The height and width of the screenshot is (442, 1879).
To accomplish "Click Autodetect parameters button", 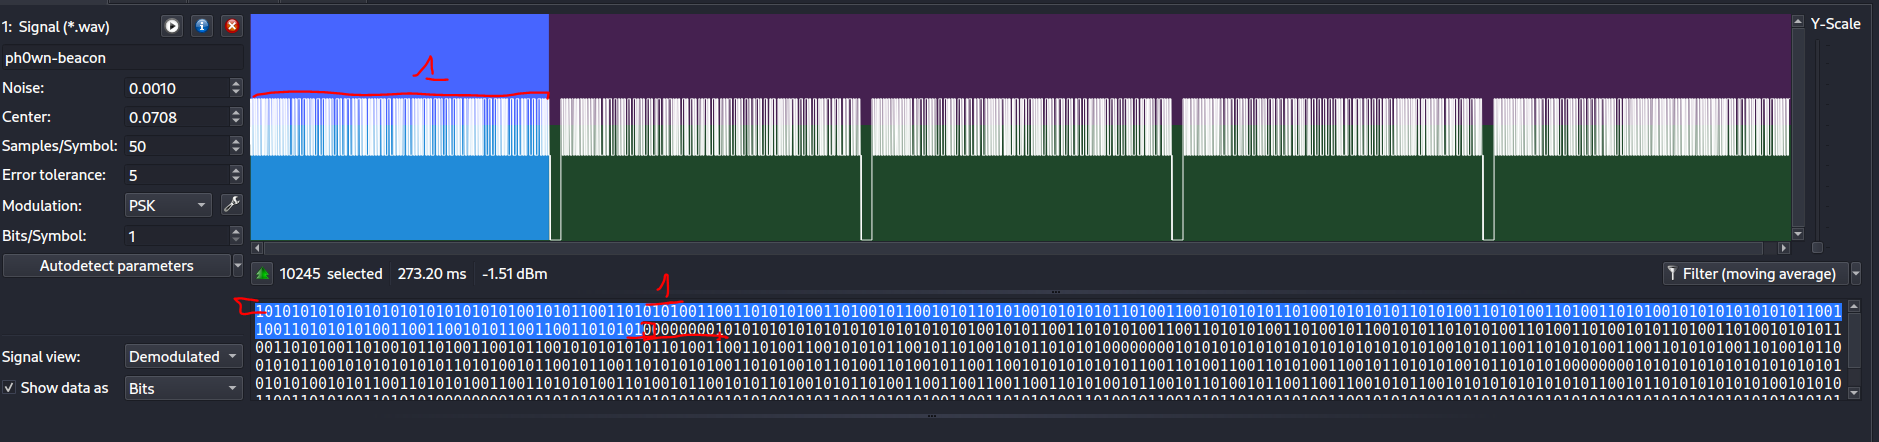I will click(x=116, y=266).
